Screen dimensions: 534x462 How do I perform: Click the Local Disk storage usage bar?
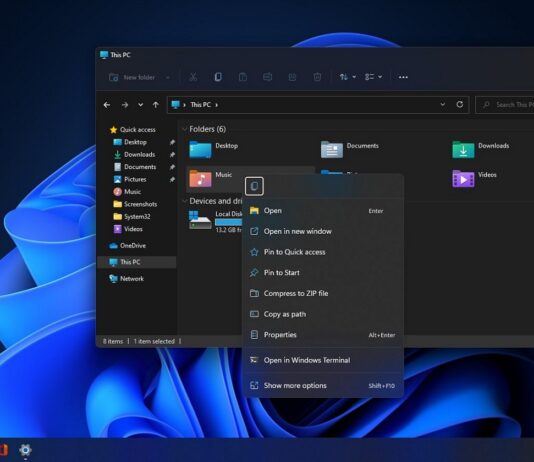229,222
